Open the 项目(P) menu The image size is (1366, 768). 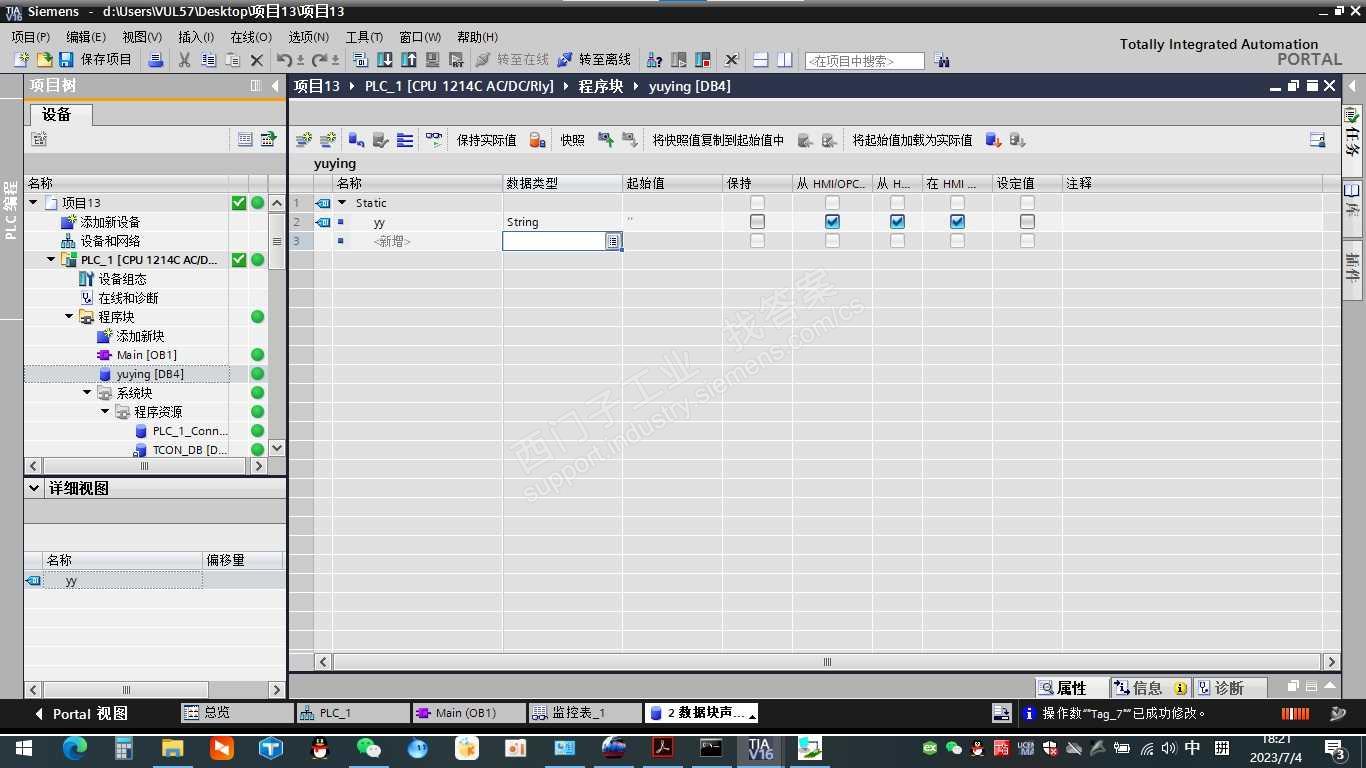[31, 37]
